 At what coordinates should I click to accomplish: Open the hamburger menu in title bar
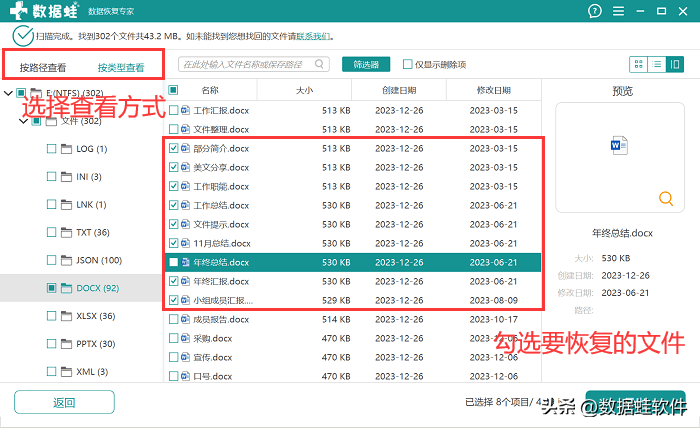pyautogui.click(x=619, y=12)
